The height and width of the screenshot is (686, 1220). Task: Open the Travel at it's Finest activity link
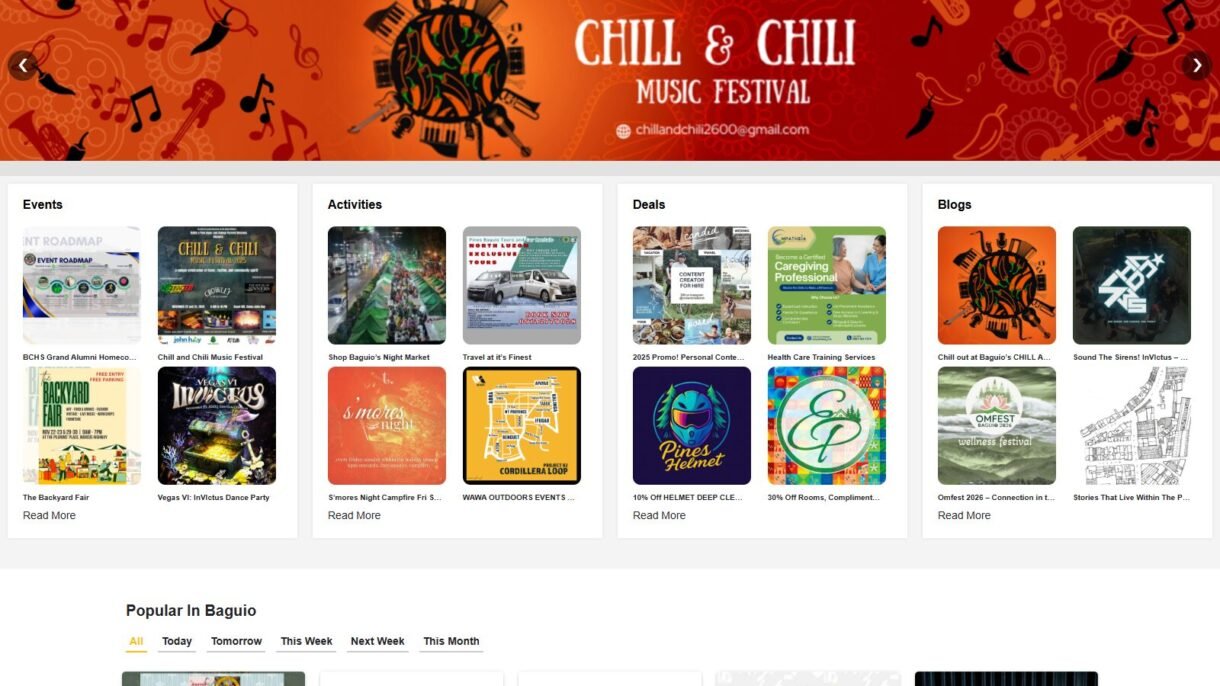pyautogui.click(x=497, y=357)
